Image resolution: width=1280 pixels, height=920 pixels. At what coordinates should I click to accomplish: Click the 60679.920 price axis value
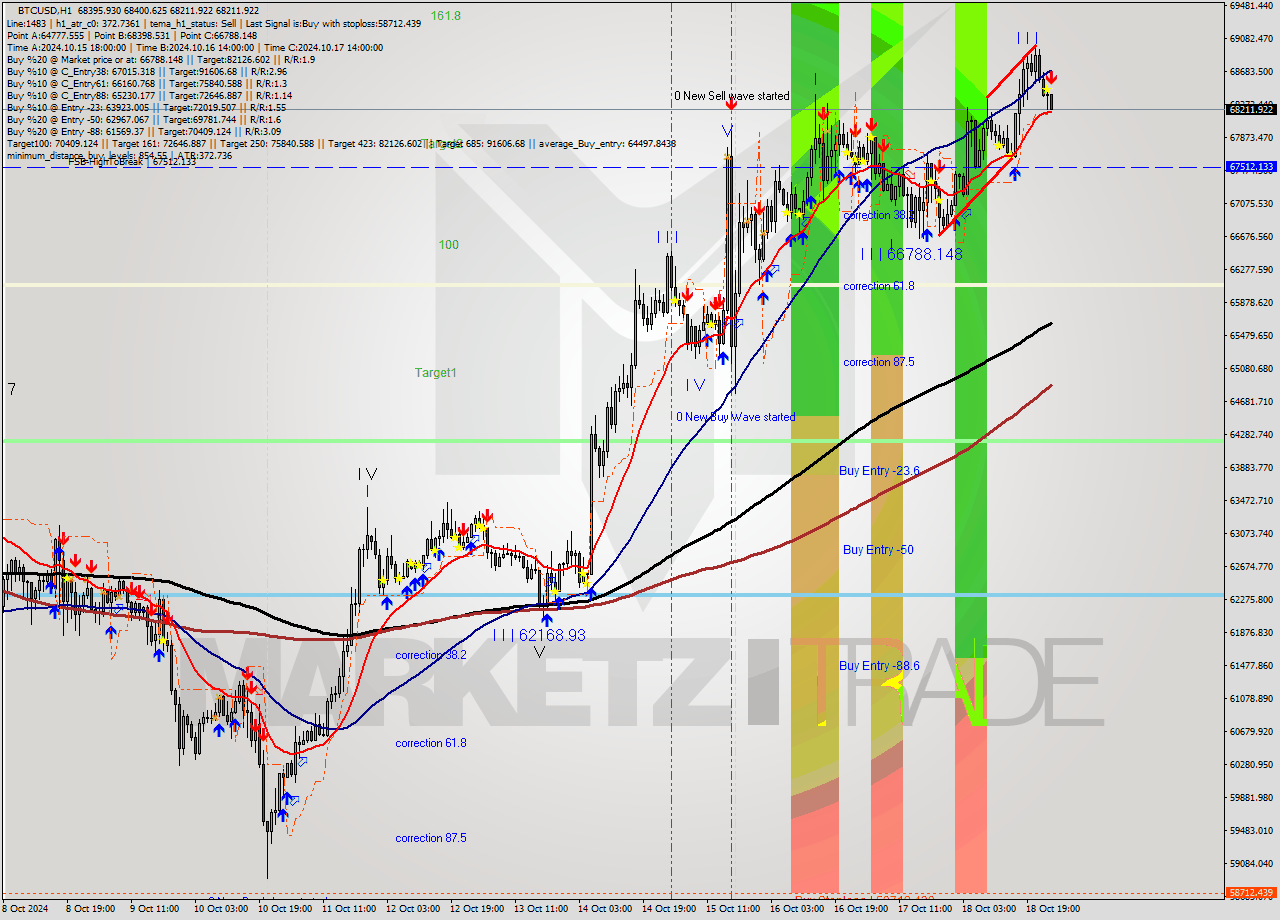click(1251, 732)
